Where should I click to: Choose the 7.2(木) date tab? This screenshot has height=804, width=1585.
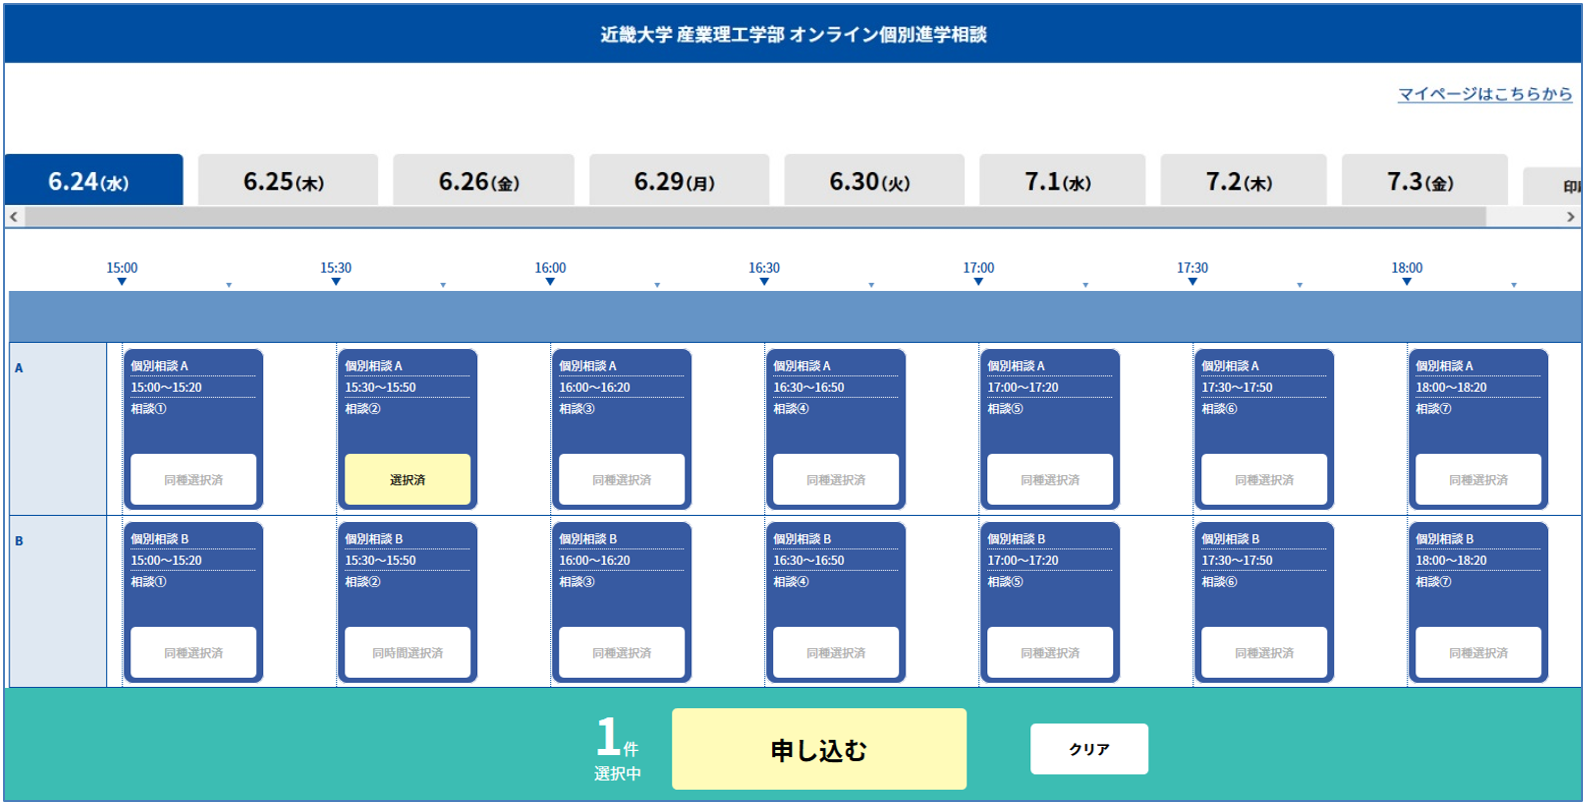[x=1243, y=180]
